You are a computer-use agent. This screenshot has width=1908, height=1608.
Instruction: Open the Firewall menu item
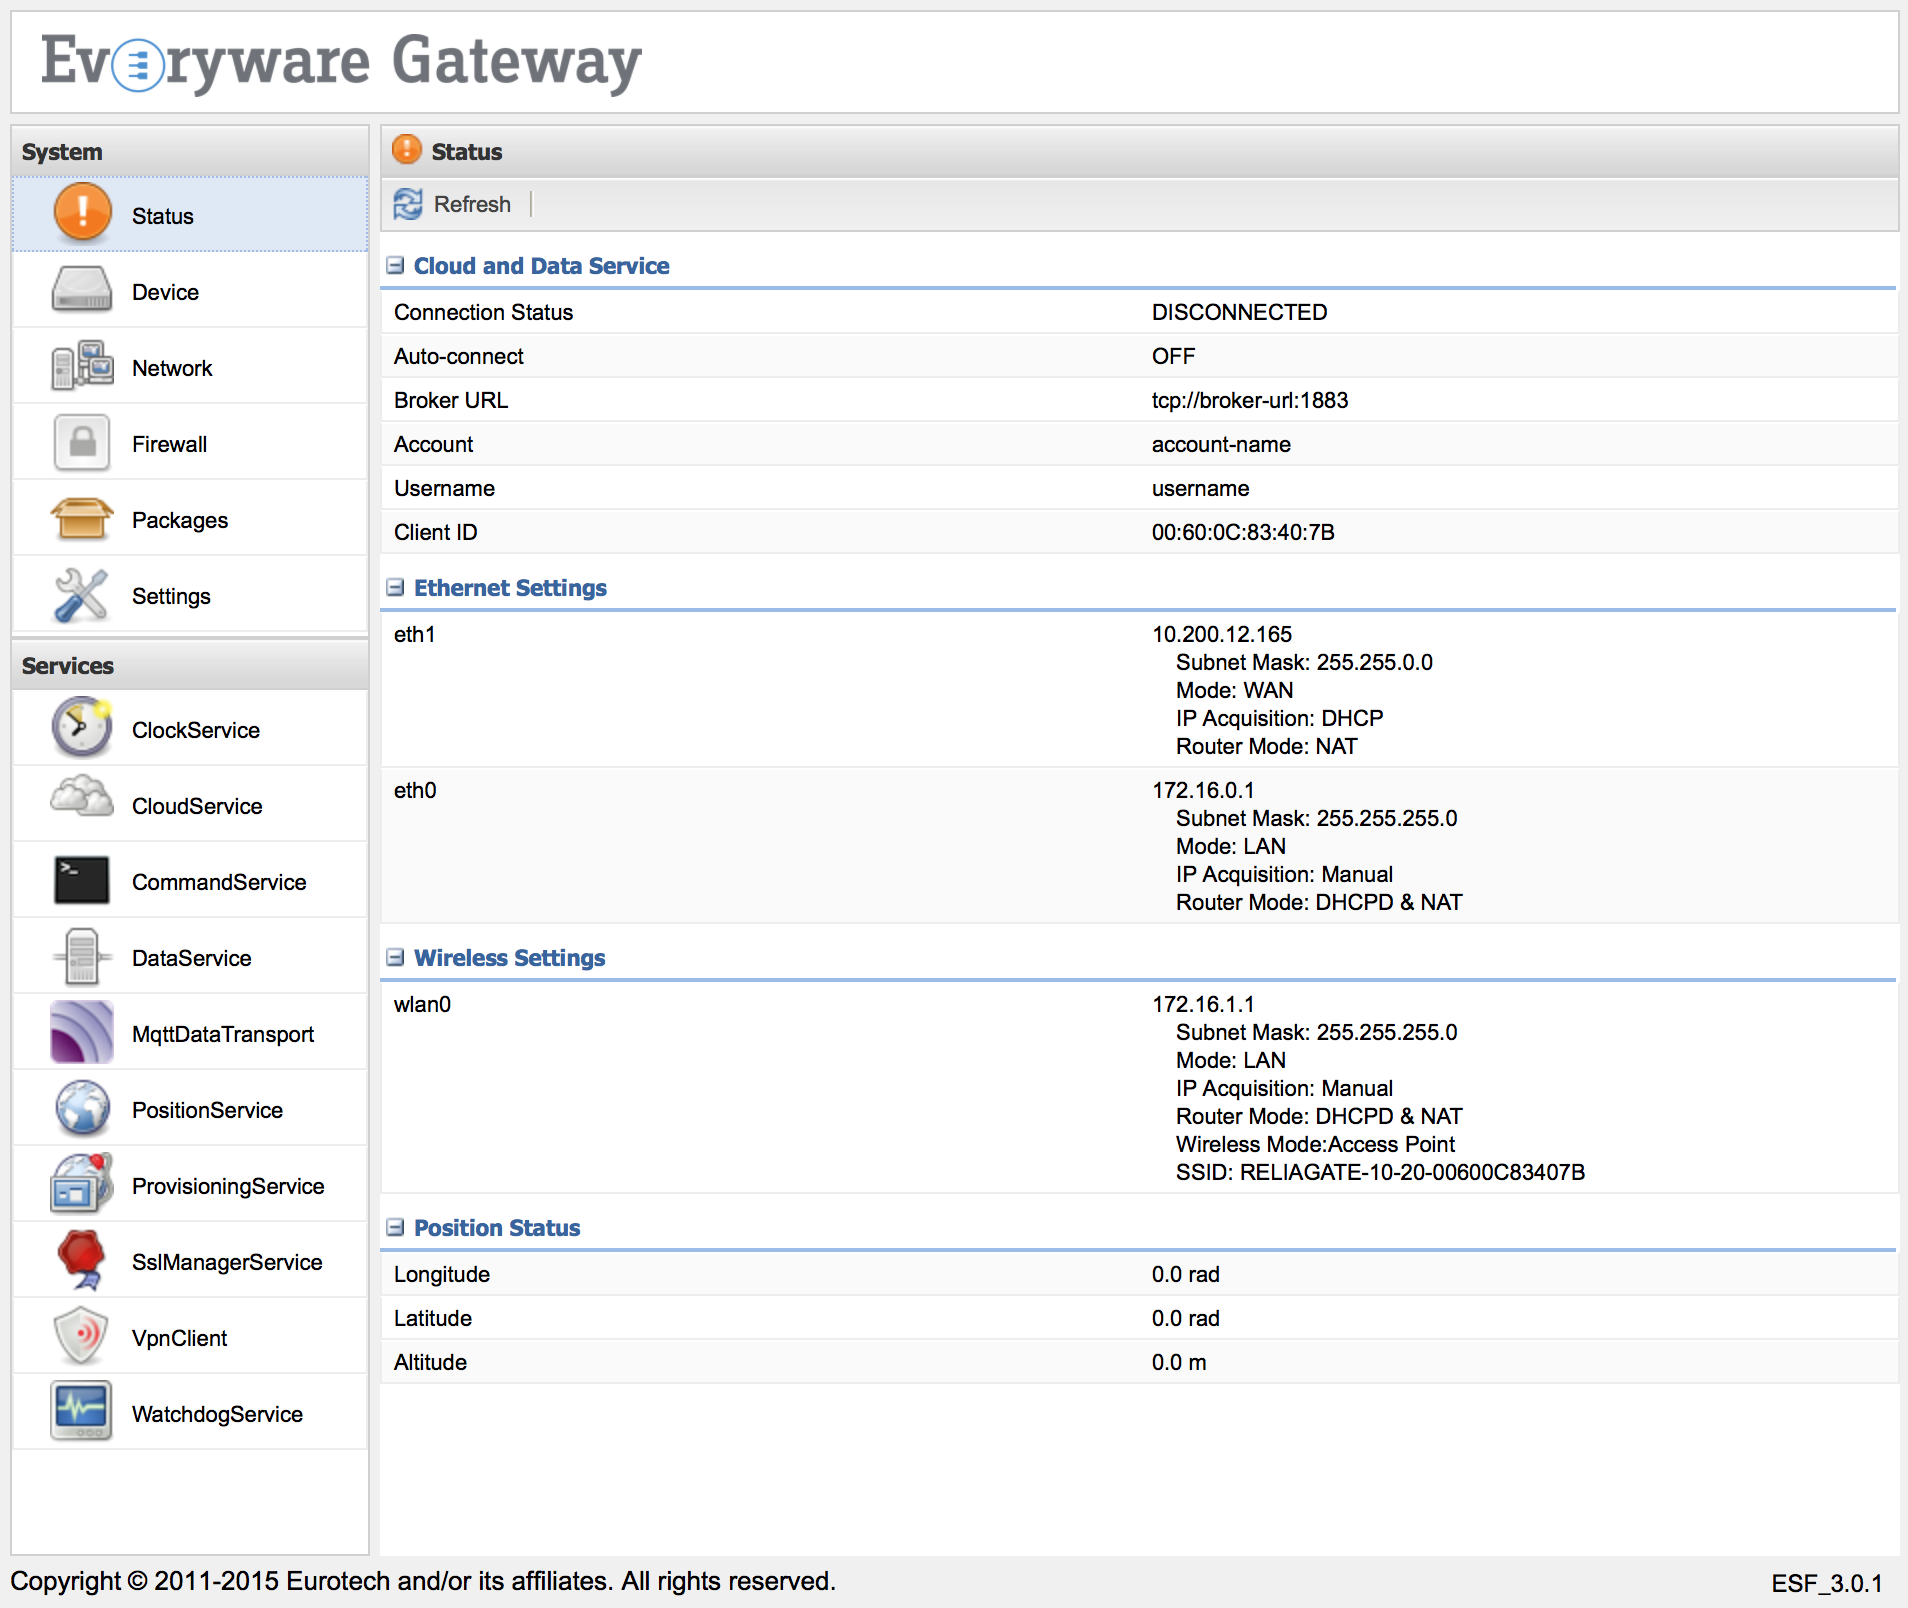pos(190,443)
